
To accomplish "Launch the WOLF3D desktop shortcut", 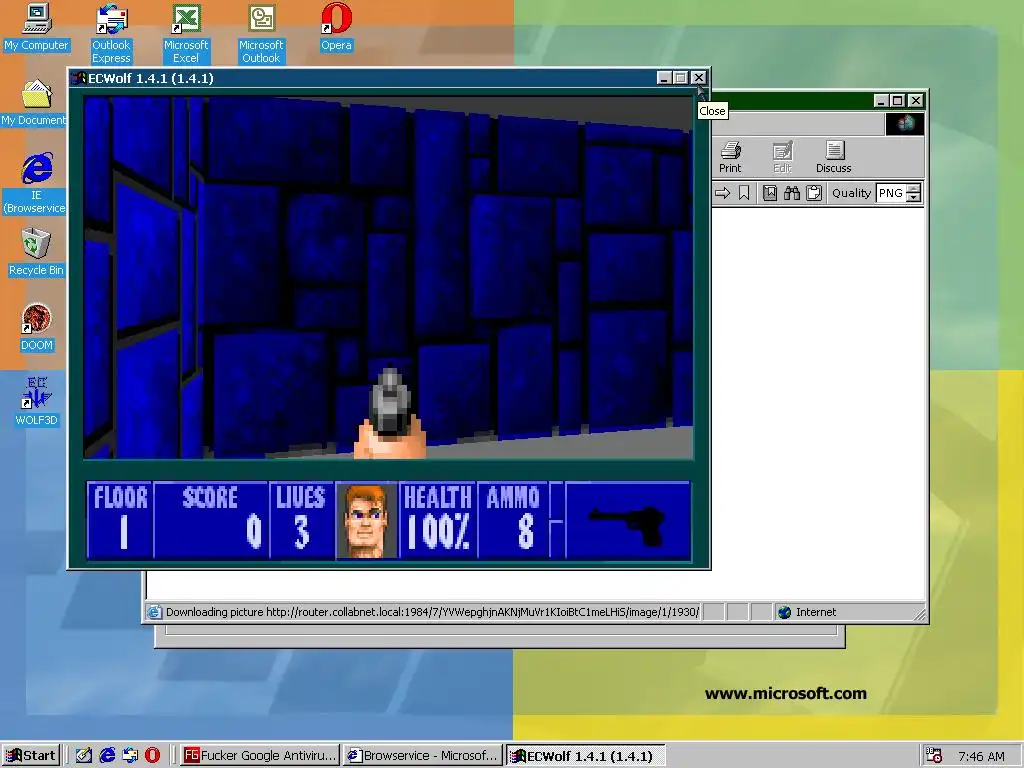I will click(37, 402).
